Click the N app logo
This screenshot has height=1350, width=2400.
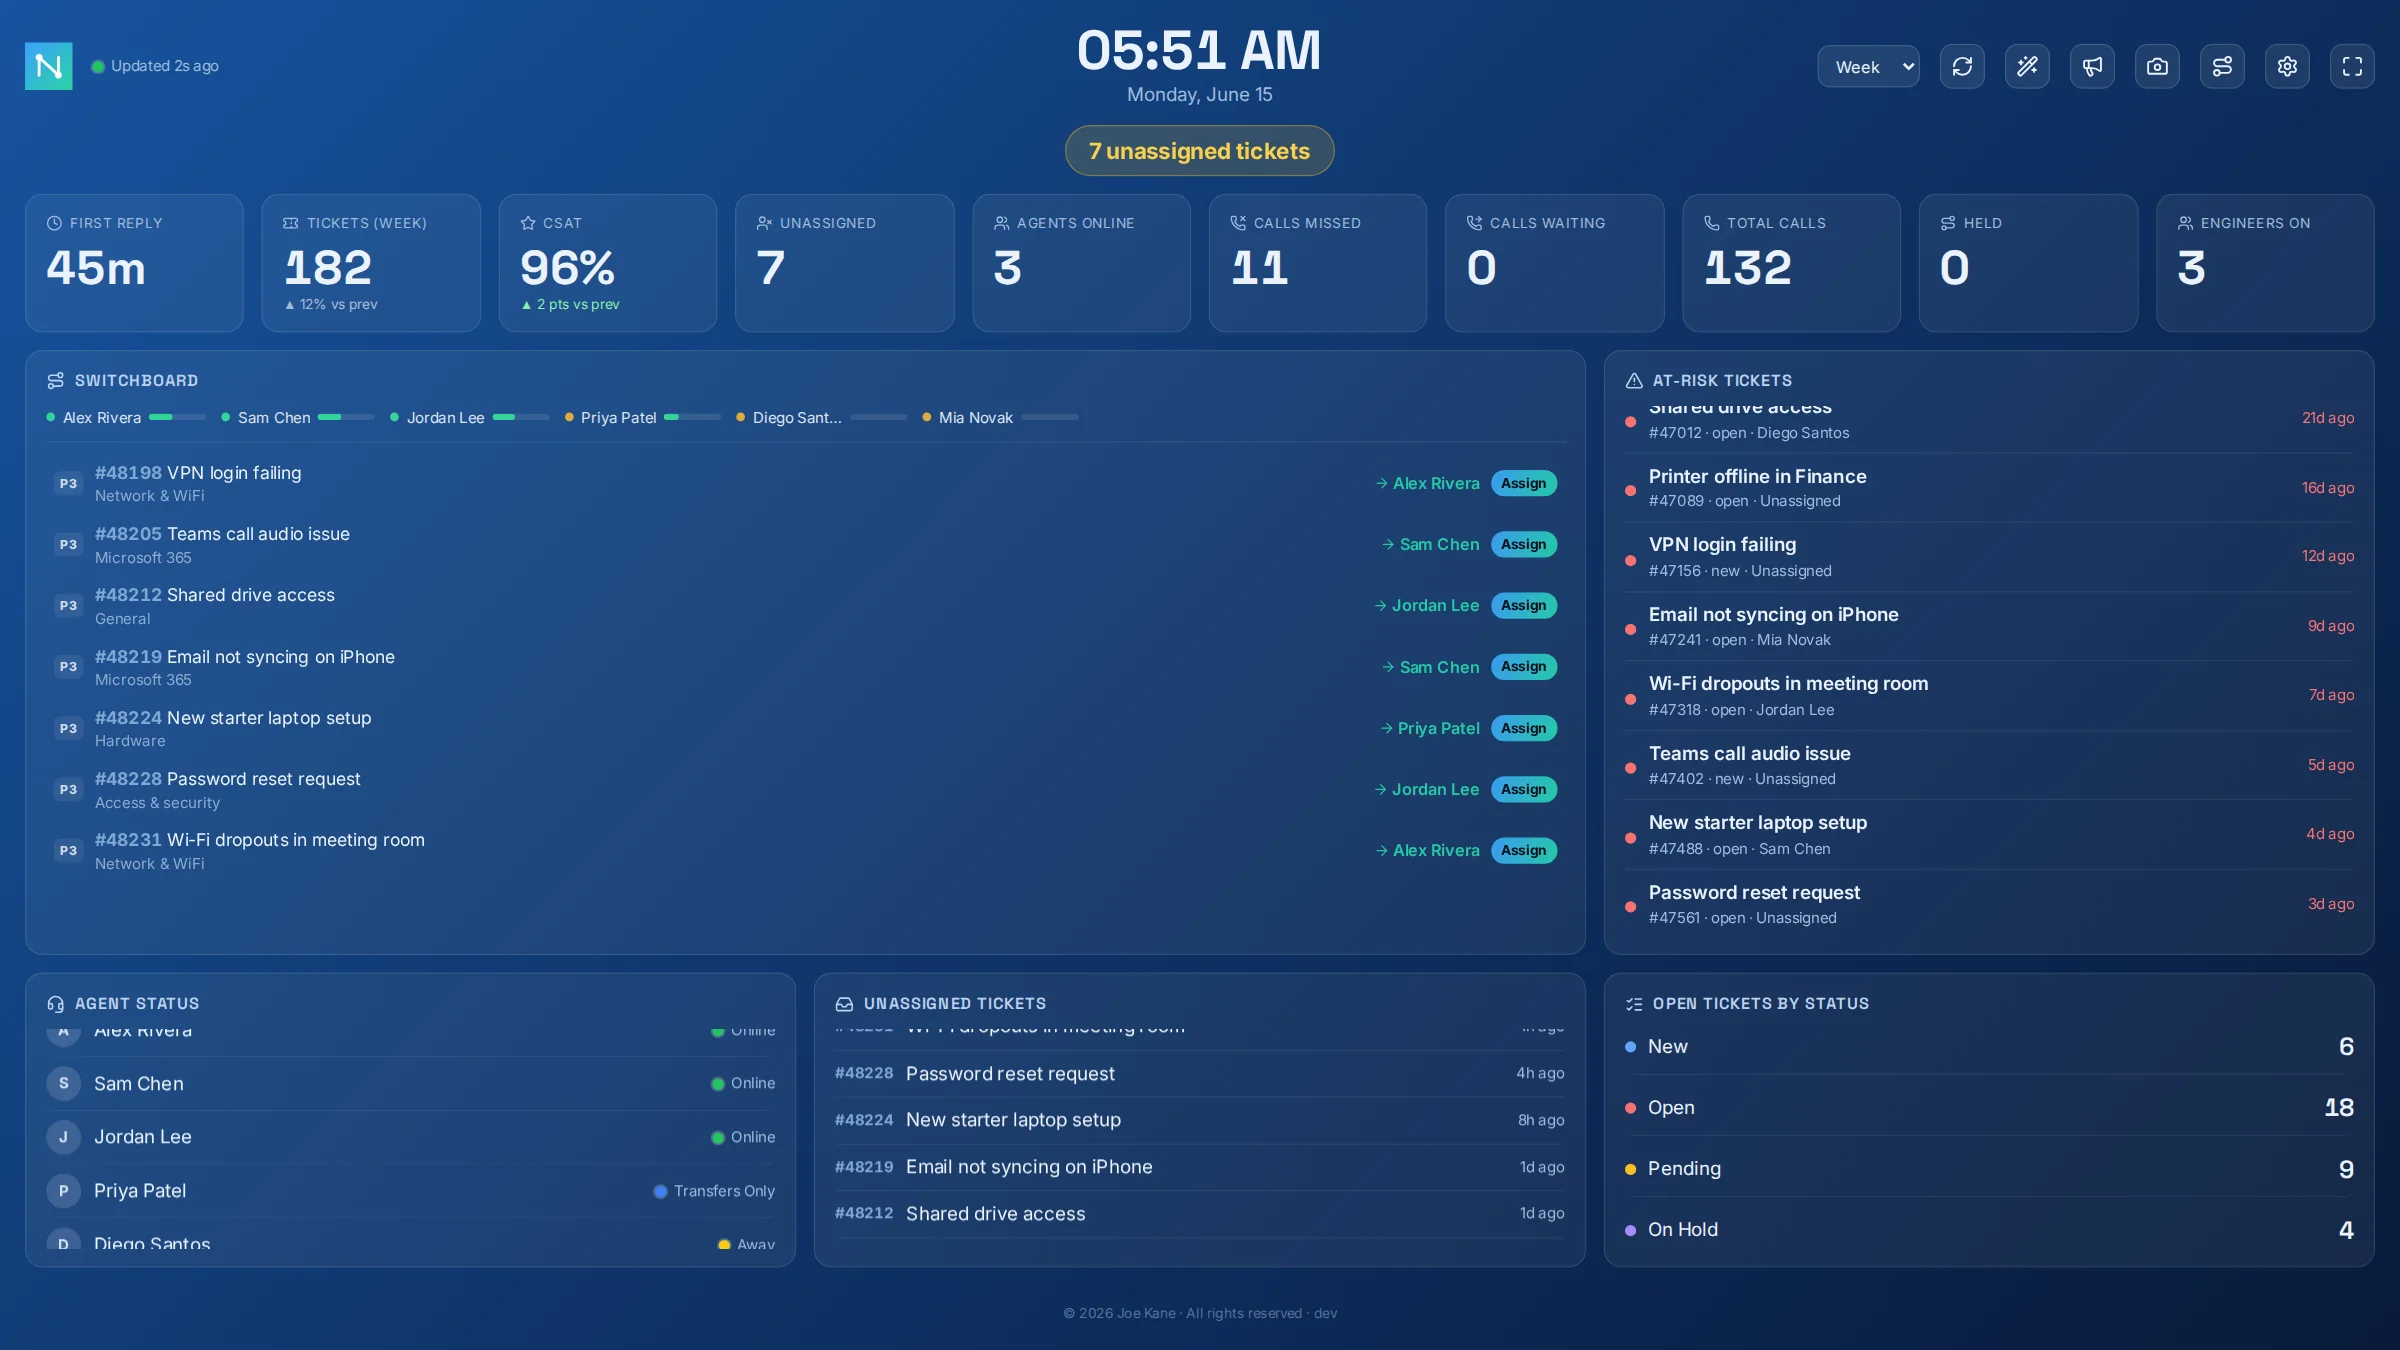49,66
